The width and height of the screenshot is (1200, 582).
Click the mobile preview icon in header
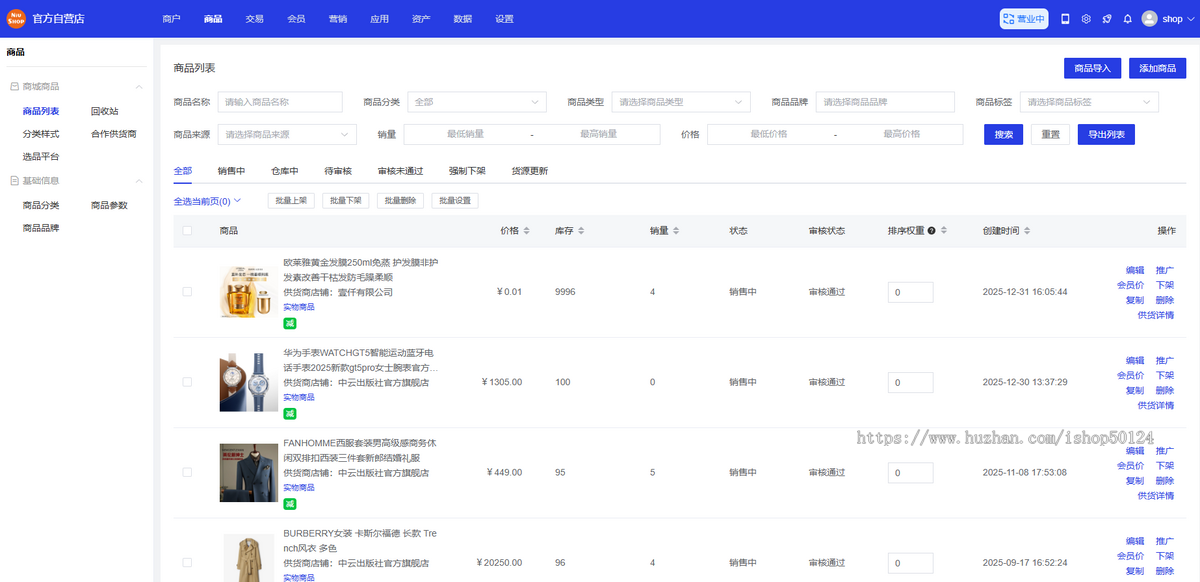(1065, 19)
